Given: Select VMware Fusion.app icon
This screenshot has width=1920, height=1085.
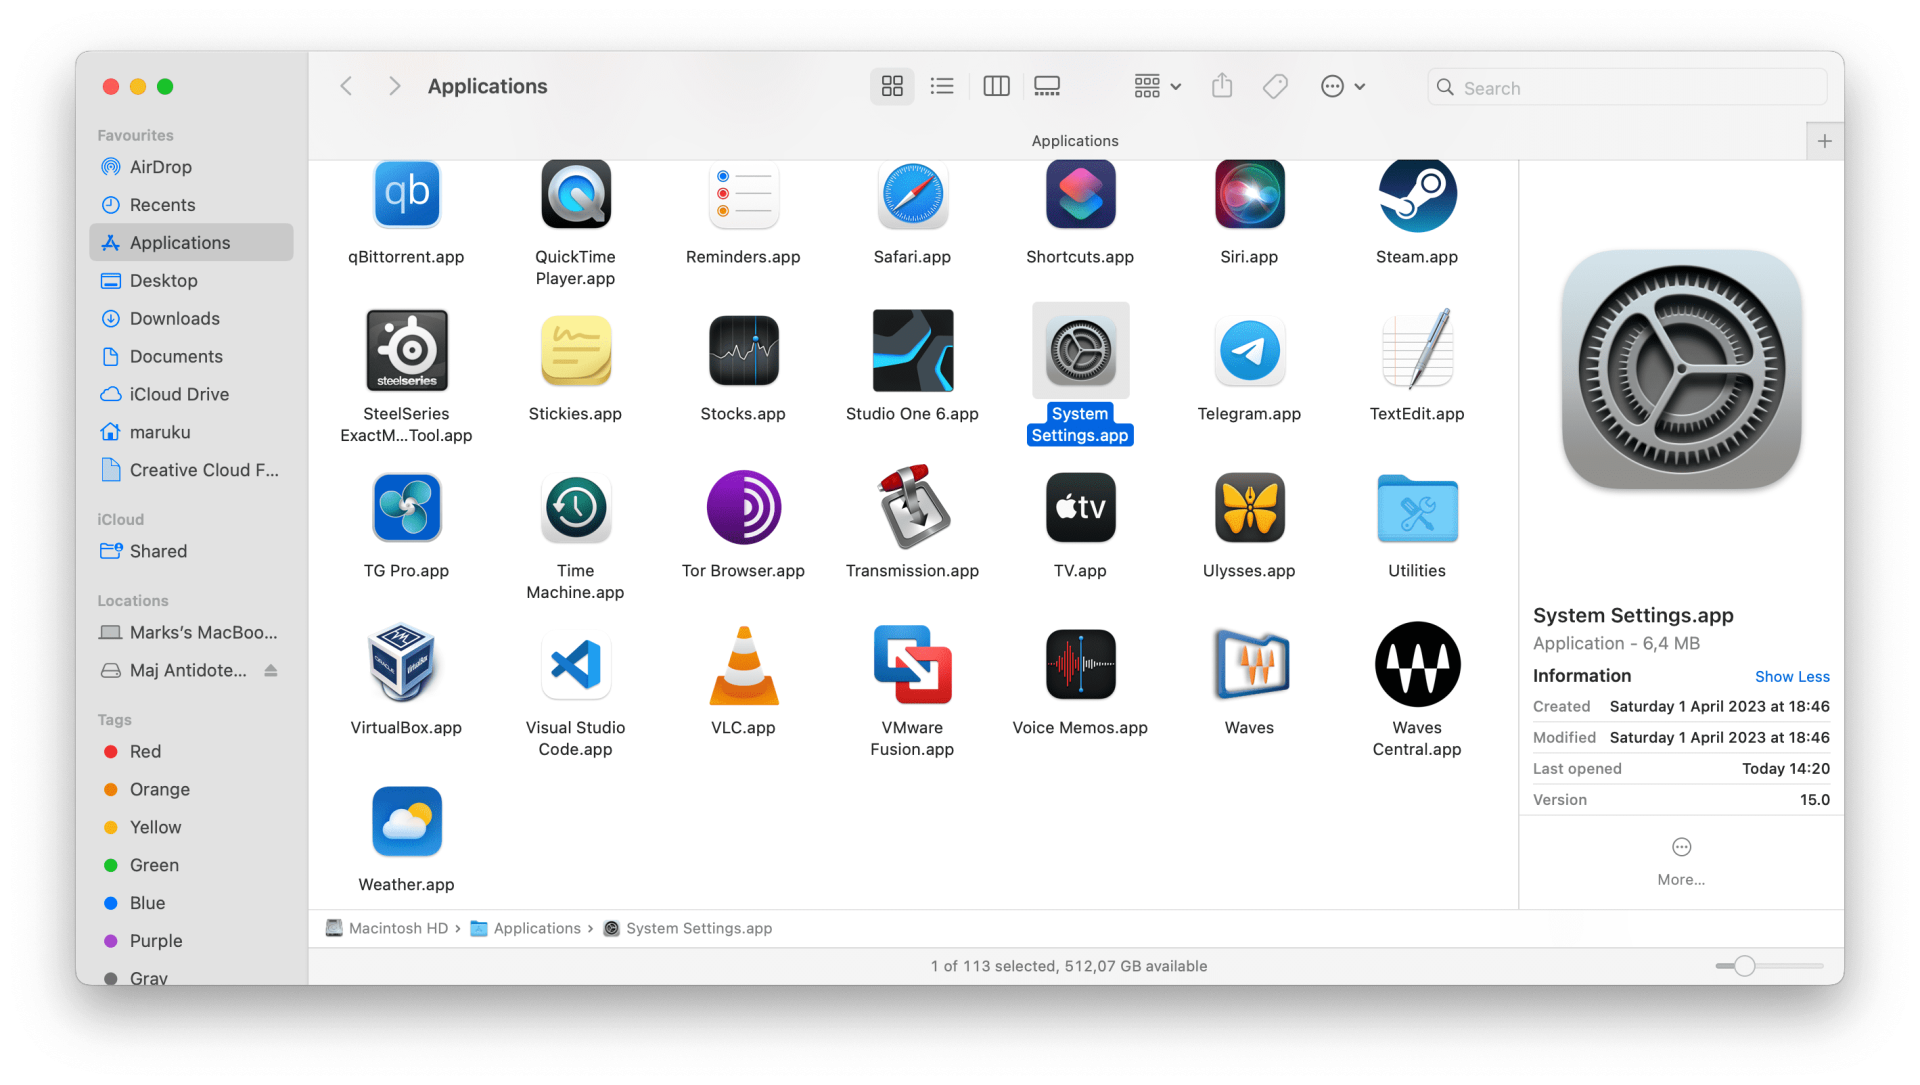Looking at the screenshot, I should point(912,664).
